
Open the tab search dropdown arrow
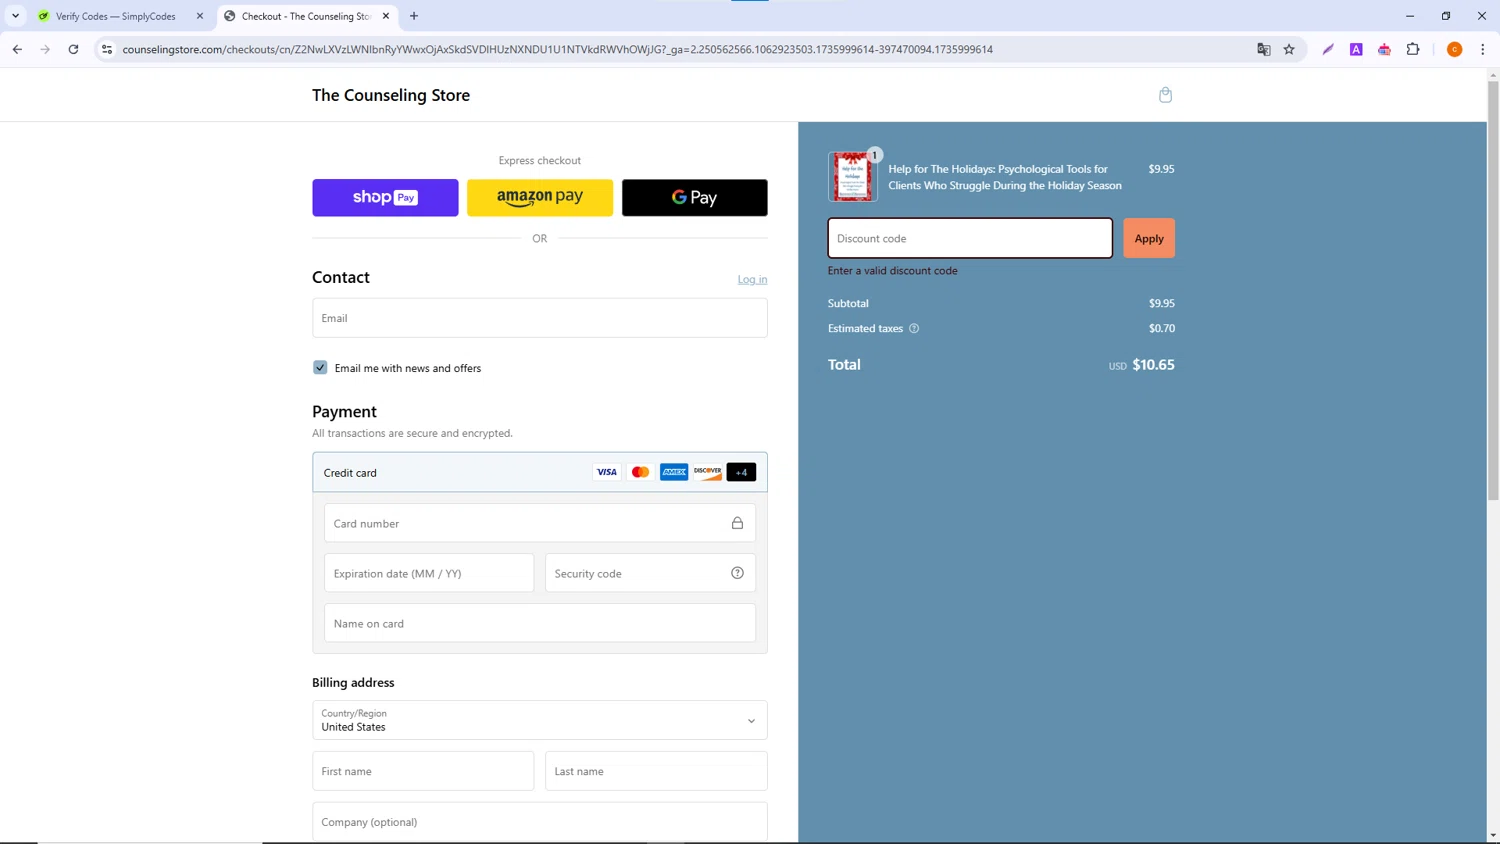[x=15, y=16]
